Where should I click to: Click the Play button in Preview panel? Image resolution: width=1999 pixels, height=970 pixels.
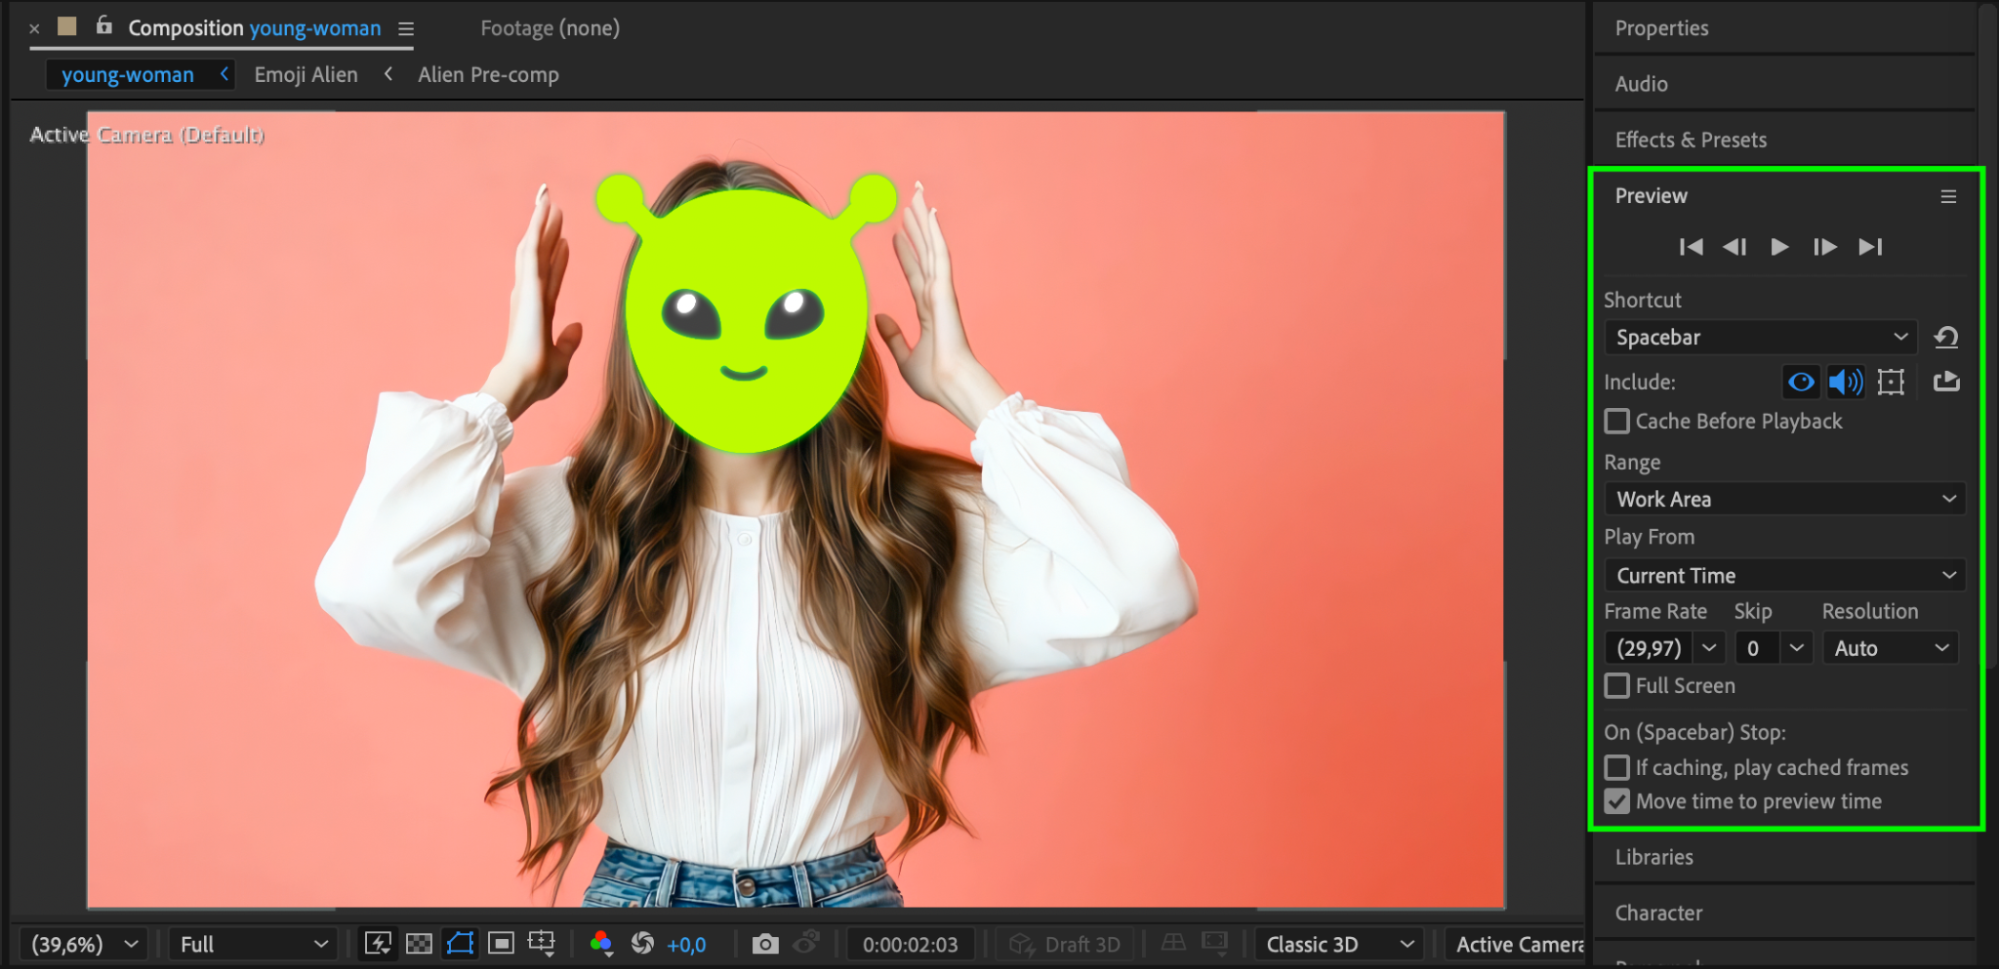(1779, 247)
